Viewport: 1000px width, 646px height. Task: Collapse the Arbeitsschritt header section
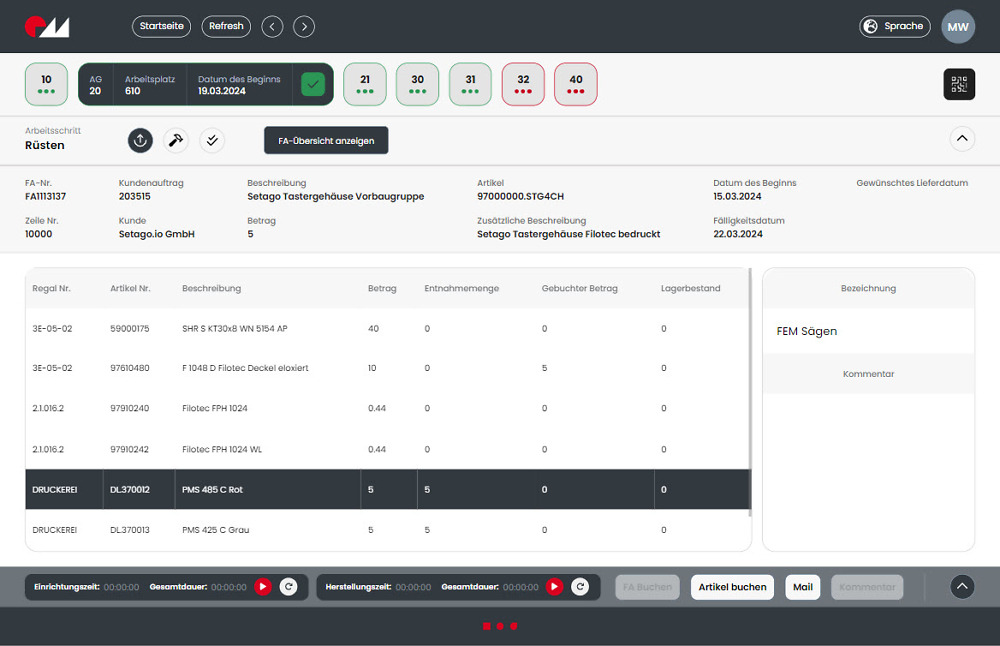point(962,139)
